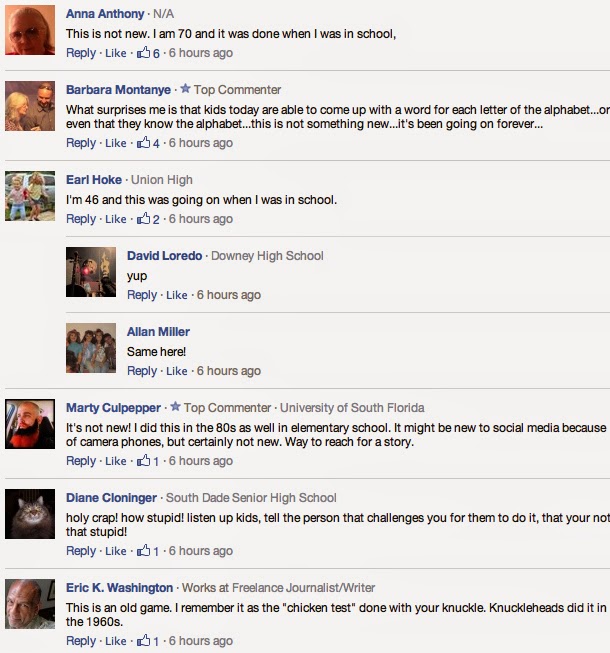This screenshot has width=610, height=653.
Task: Click thumbs-up icon on Diane Cloninger's comment
Action: [144, 550]
